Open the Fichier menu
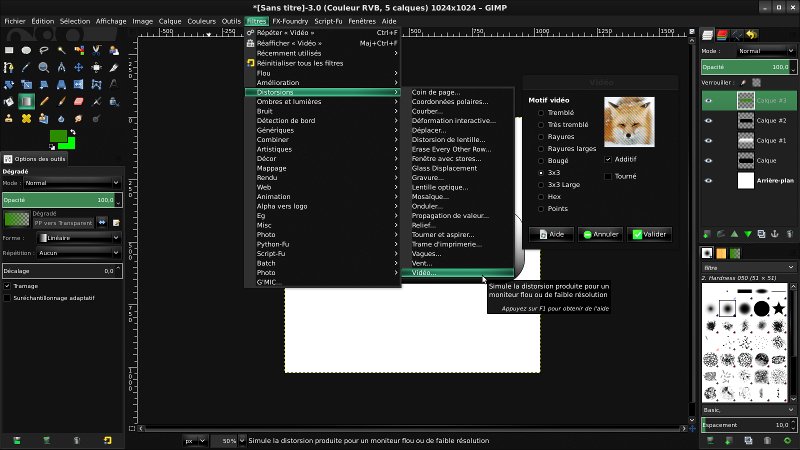 click(15, 21)
